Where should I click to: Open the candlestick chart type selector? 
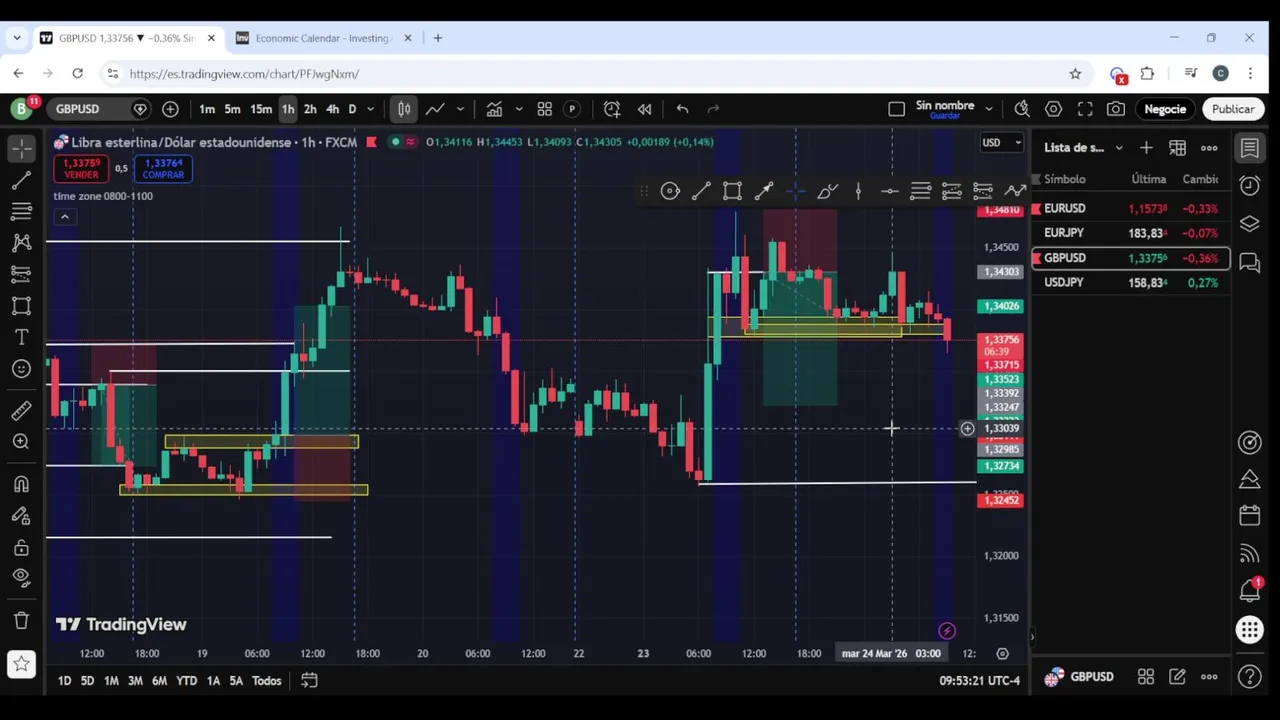404,109
